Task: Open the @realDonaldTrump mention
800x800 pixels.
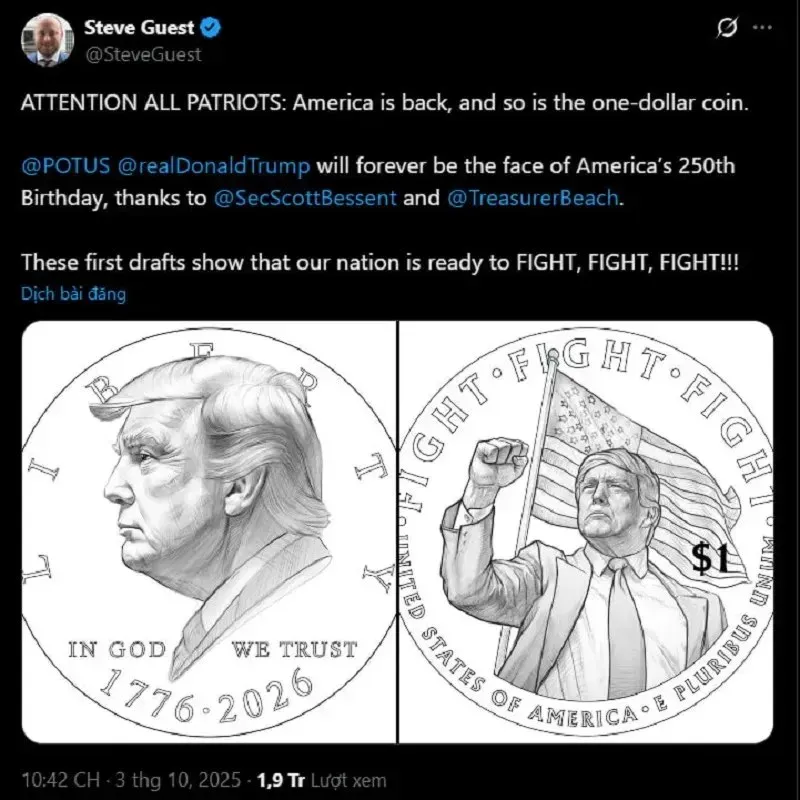Action: 214,166
